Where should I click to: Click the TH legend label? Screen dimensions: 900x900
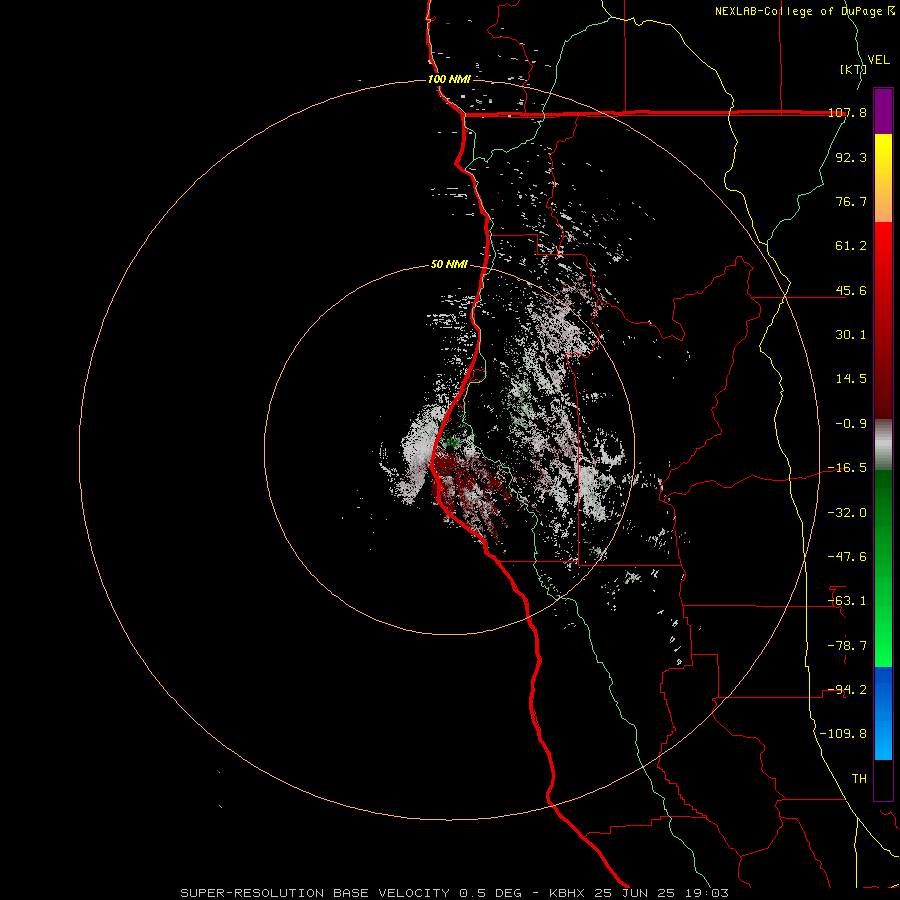tap(859, 779)
